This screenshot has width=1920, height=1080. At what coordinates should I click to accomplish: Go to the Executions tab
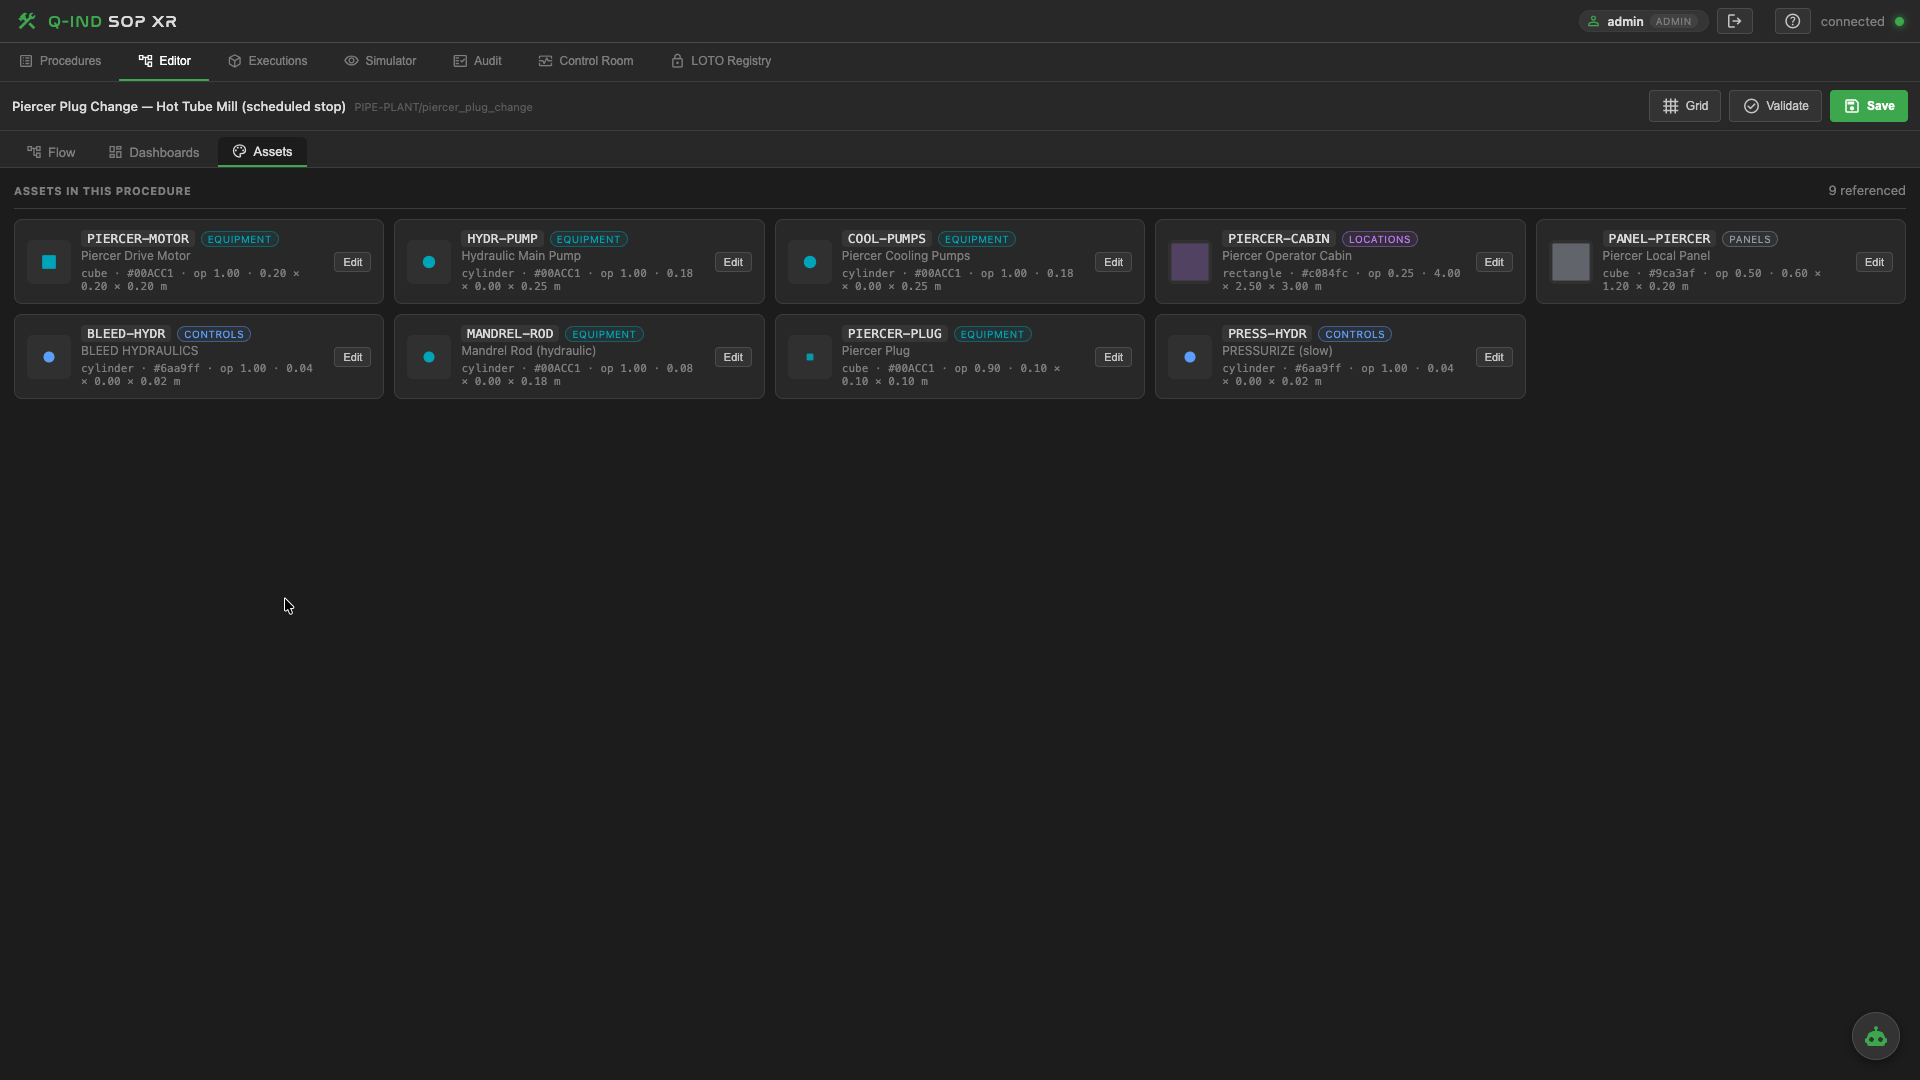pos(267,61)
